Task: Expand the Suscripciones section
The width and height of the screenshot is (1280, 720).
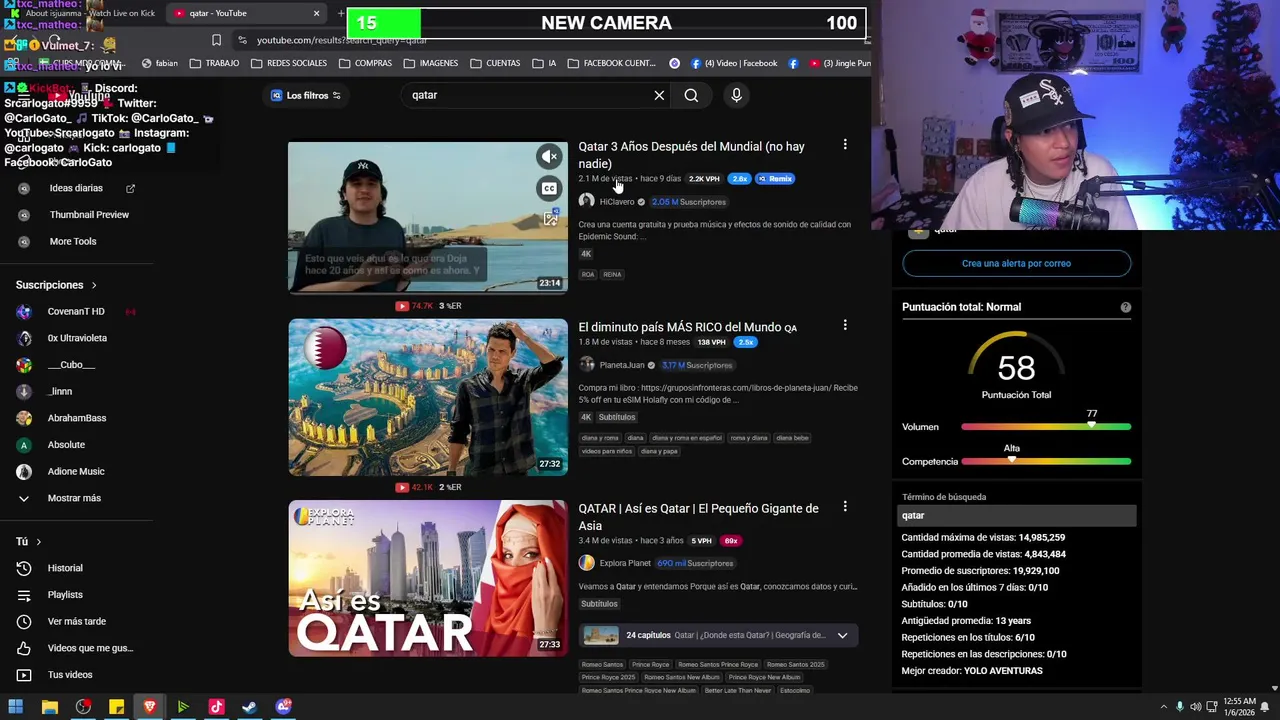Action: (x=56, y=285)
